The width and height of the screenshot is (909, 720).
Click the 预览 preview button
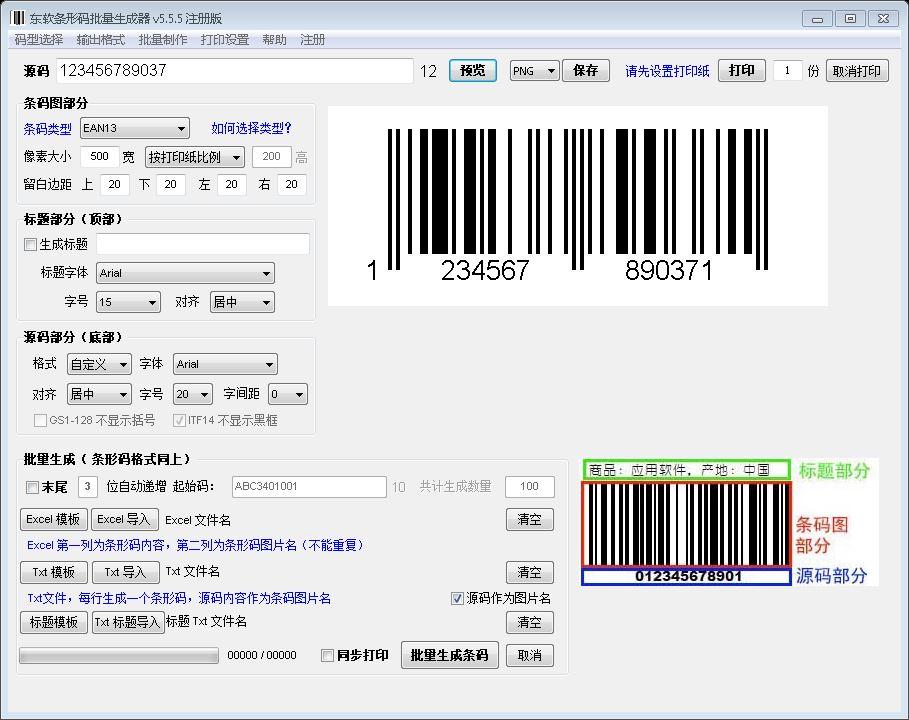[472, 71]
